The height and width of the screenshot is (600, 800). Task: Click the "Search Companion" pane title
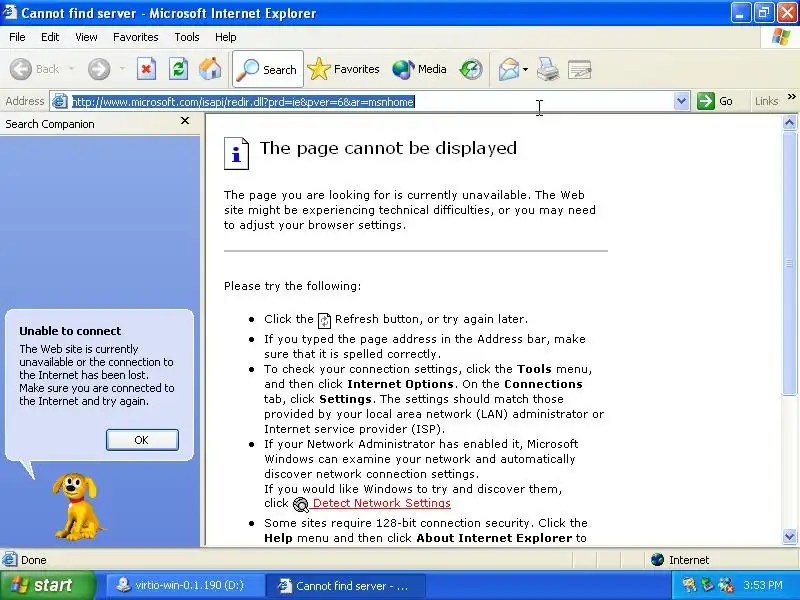(x=50, y=124)
